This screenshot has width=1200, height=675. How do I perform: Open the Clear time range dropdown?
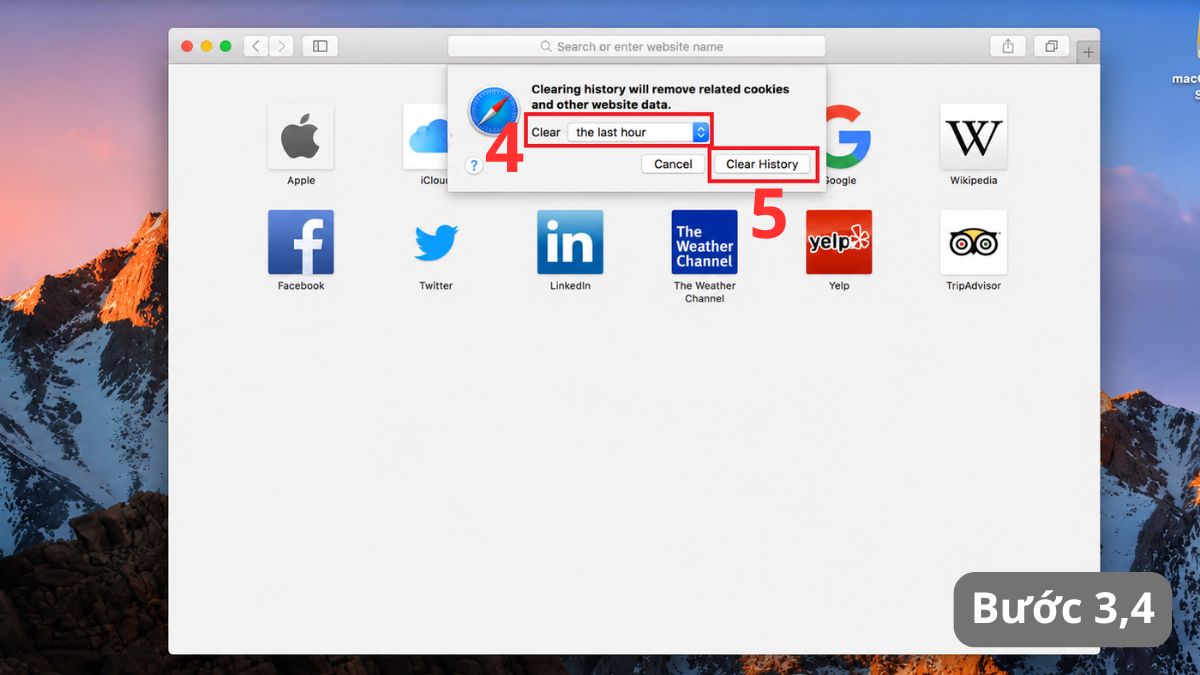pyautogui.click(x=638, y=132)
